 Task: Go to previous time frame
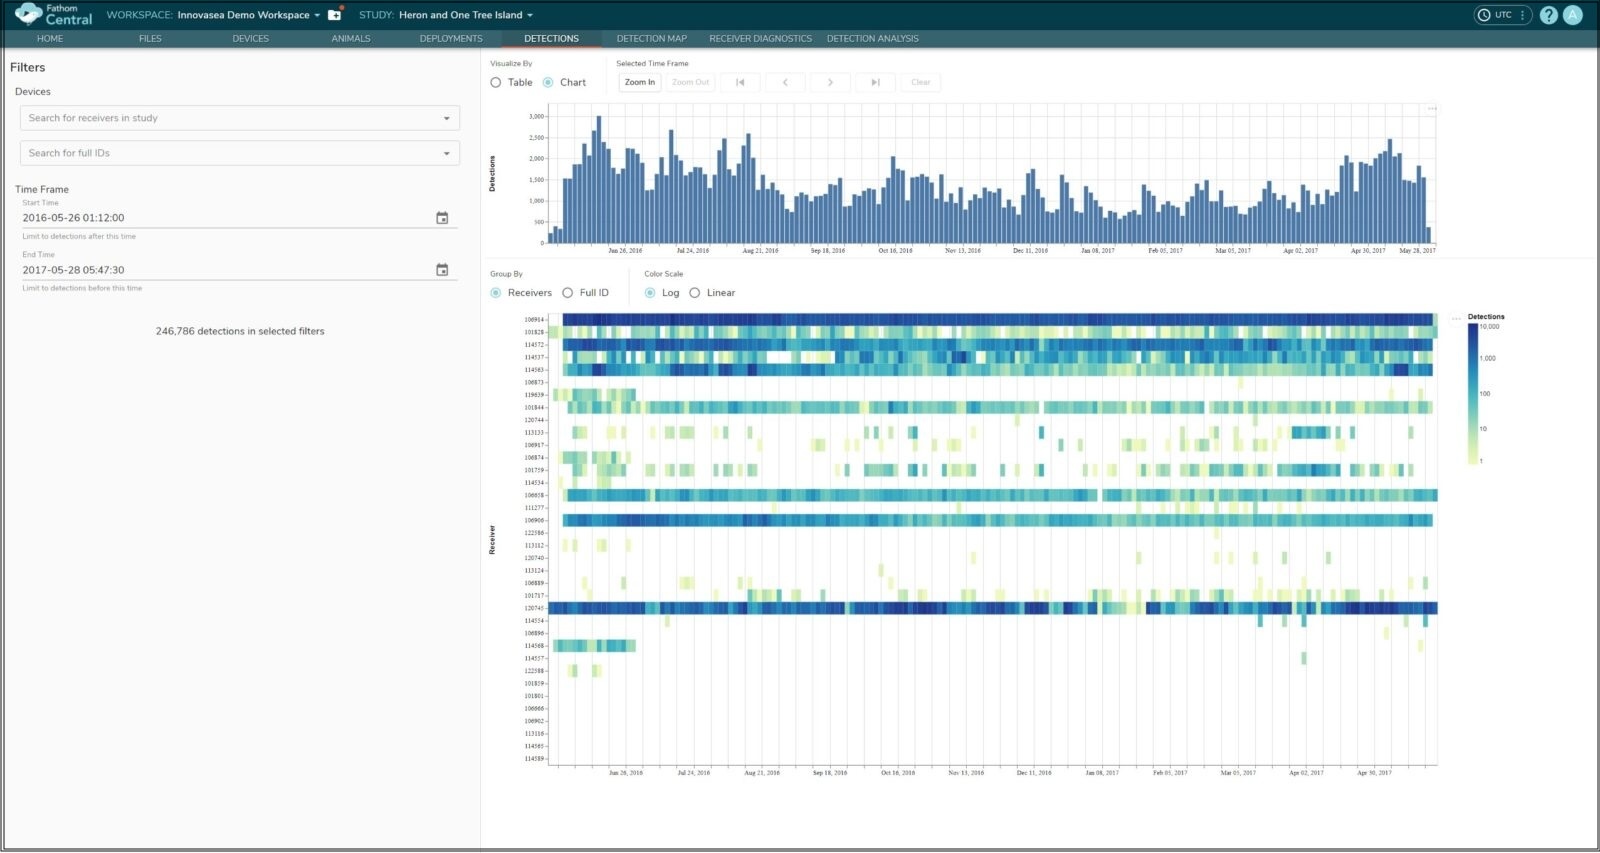click(x=785, y=82)
